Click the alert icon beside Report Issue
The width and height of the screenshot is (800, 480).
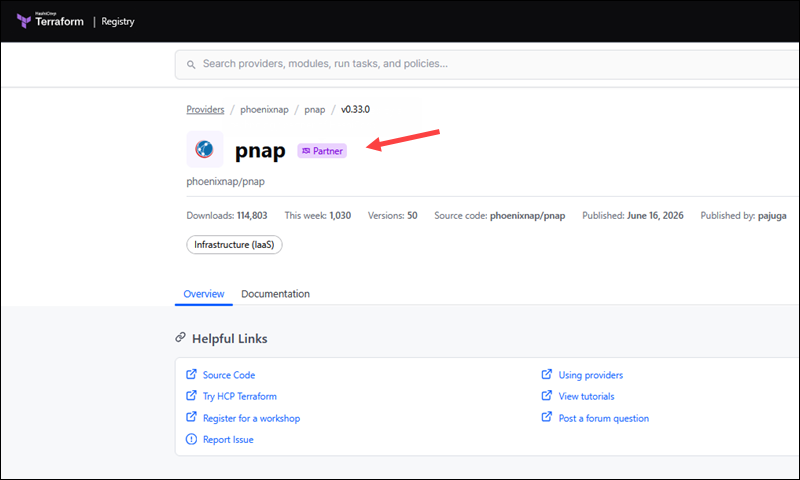coord(191,439)
